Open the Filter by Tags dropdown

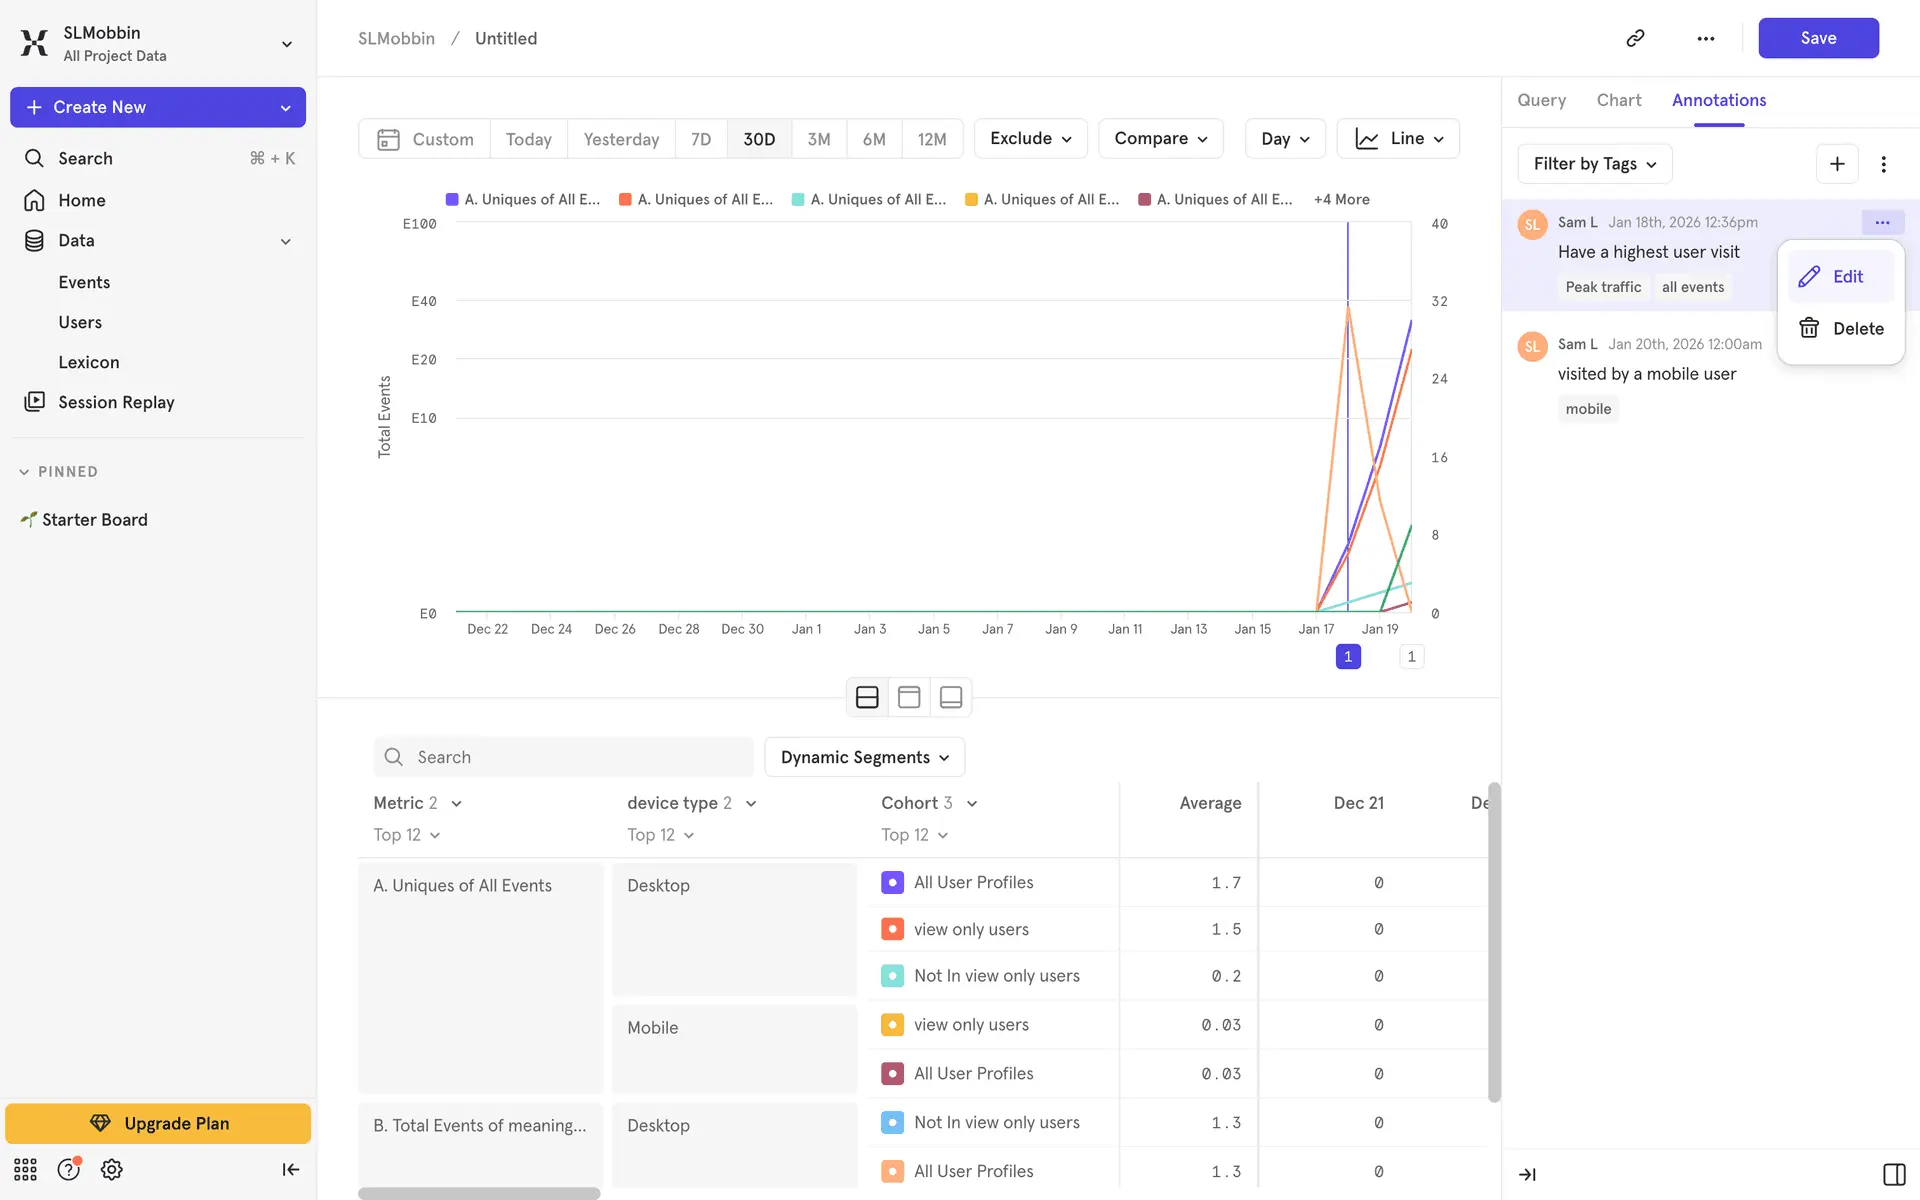coord(1594,164)
